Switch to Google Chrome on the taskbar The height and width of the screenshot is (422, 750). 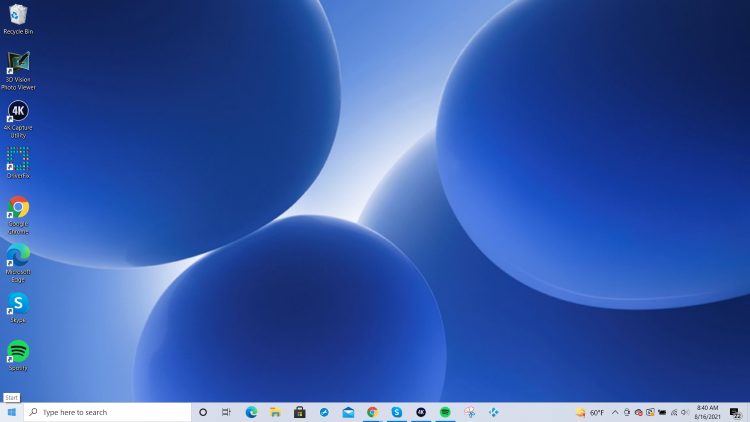[x=372, y=412]
